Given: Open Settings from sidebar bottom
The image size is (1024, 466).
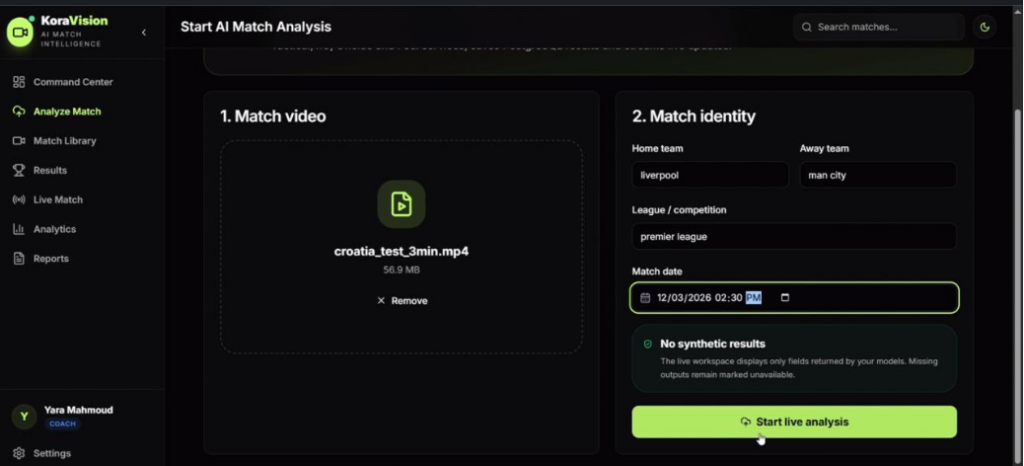Looking at the screenshot, I should point(52,453).
